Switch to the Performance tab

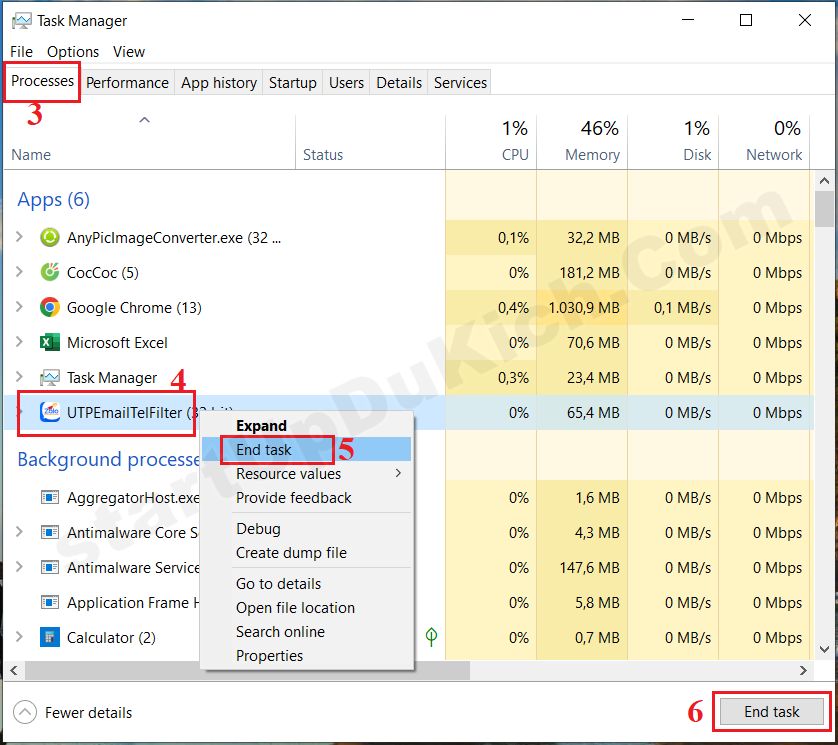point(127,83)
